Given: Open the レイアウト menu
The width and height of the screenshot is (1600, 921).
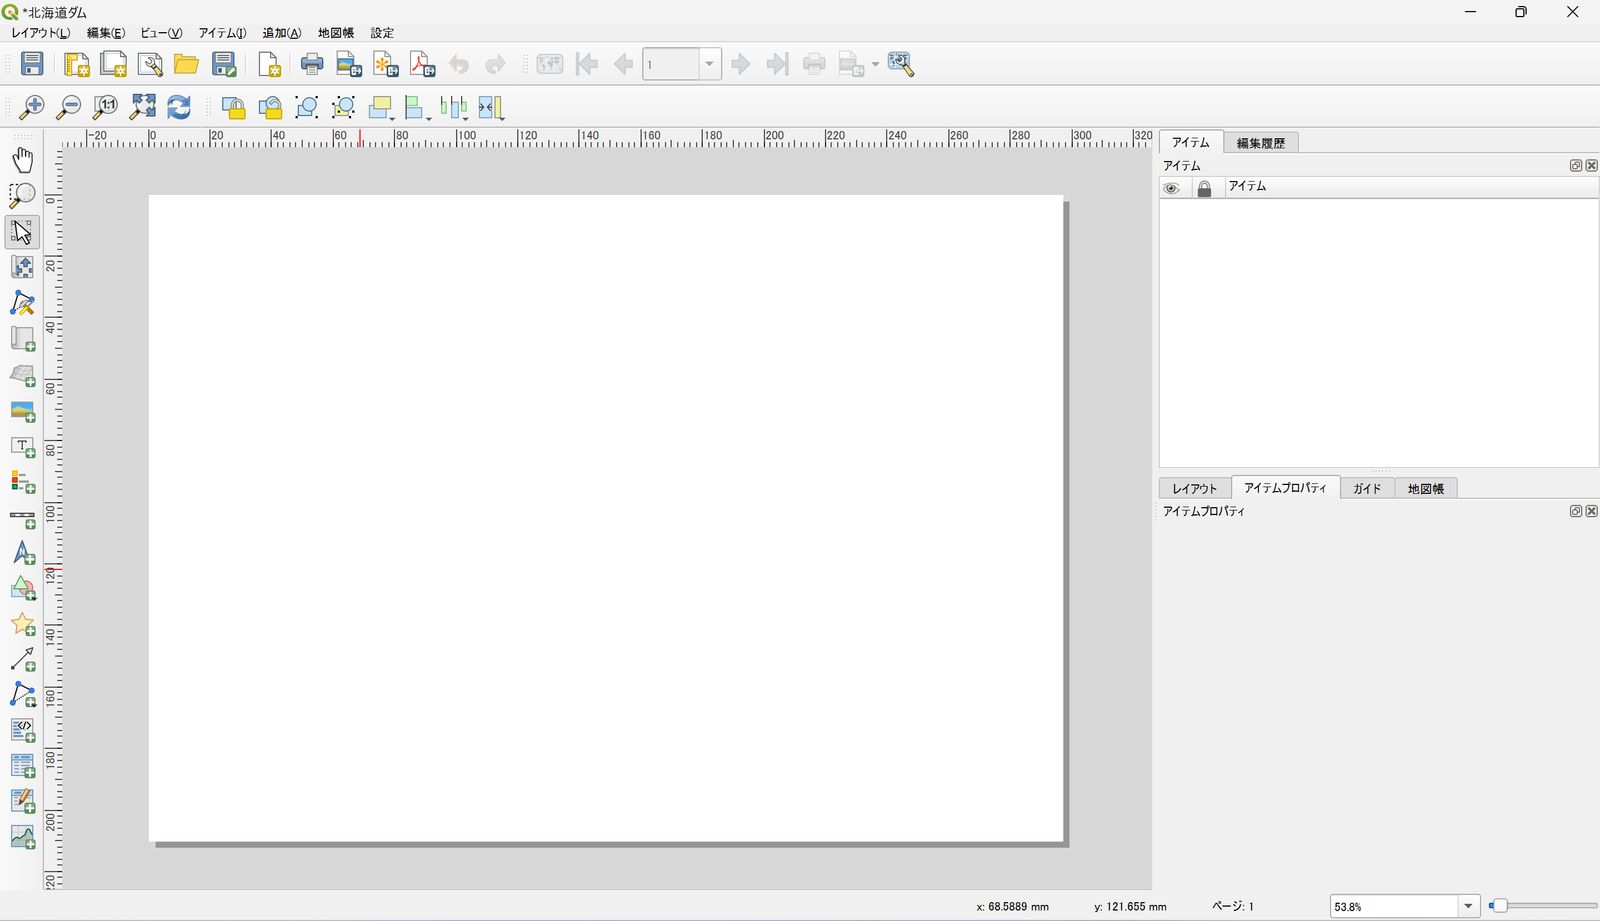Looking at the screenshot, I should tap(41, 33).
